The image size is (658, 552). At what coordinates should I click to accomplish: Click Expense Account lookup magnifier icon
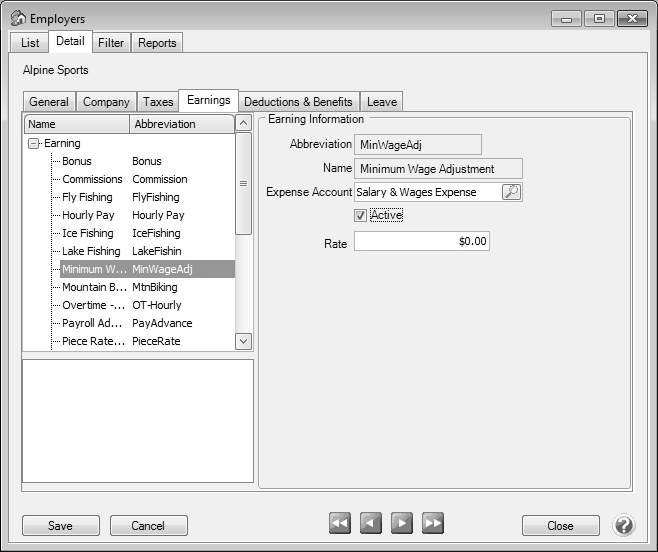point(511,192)
